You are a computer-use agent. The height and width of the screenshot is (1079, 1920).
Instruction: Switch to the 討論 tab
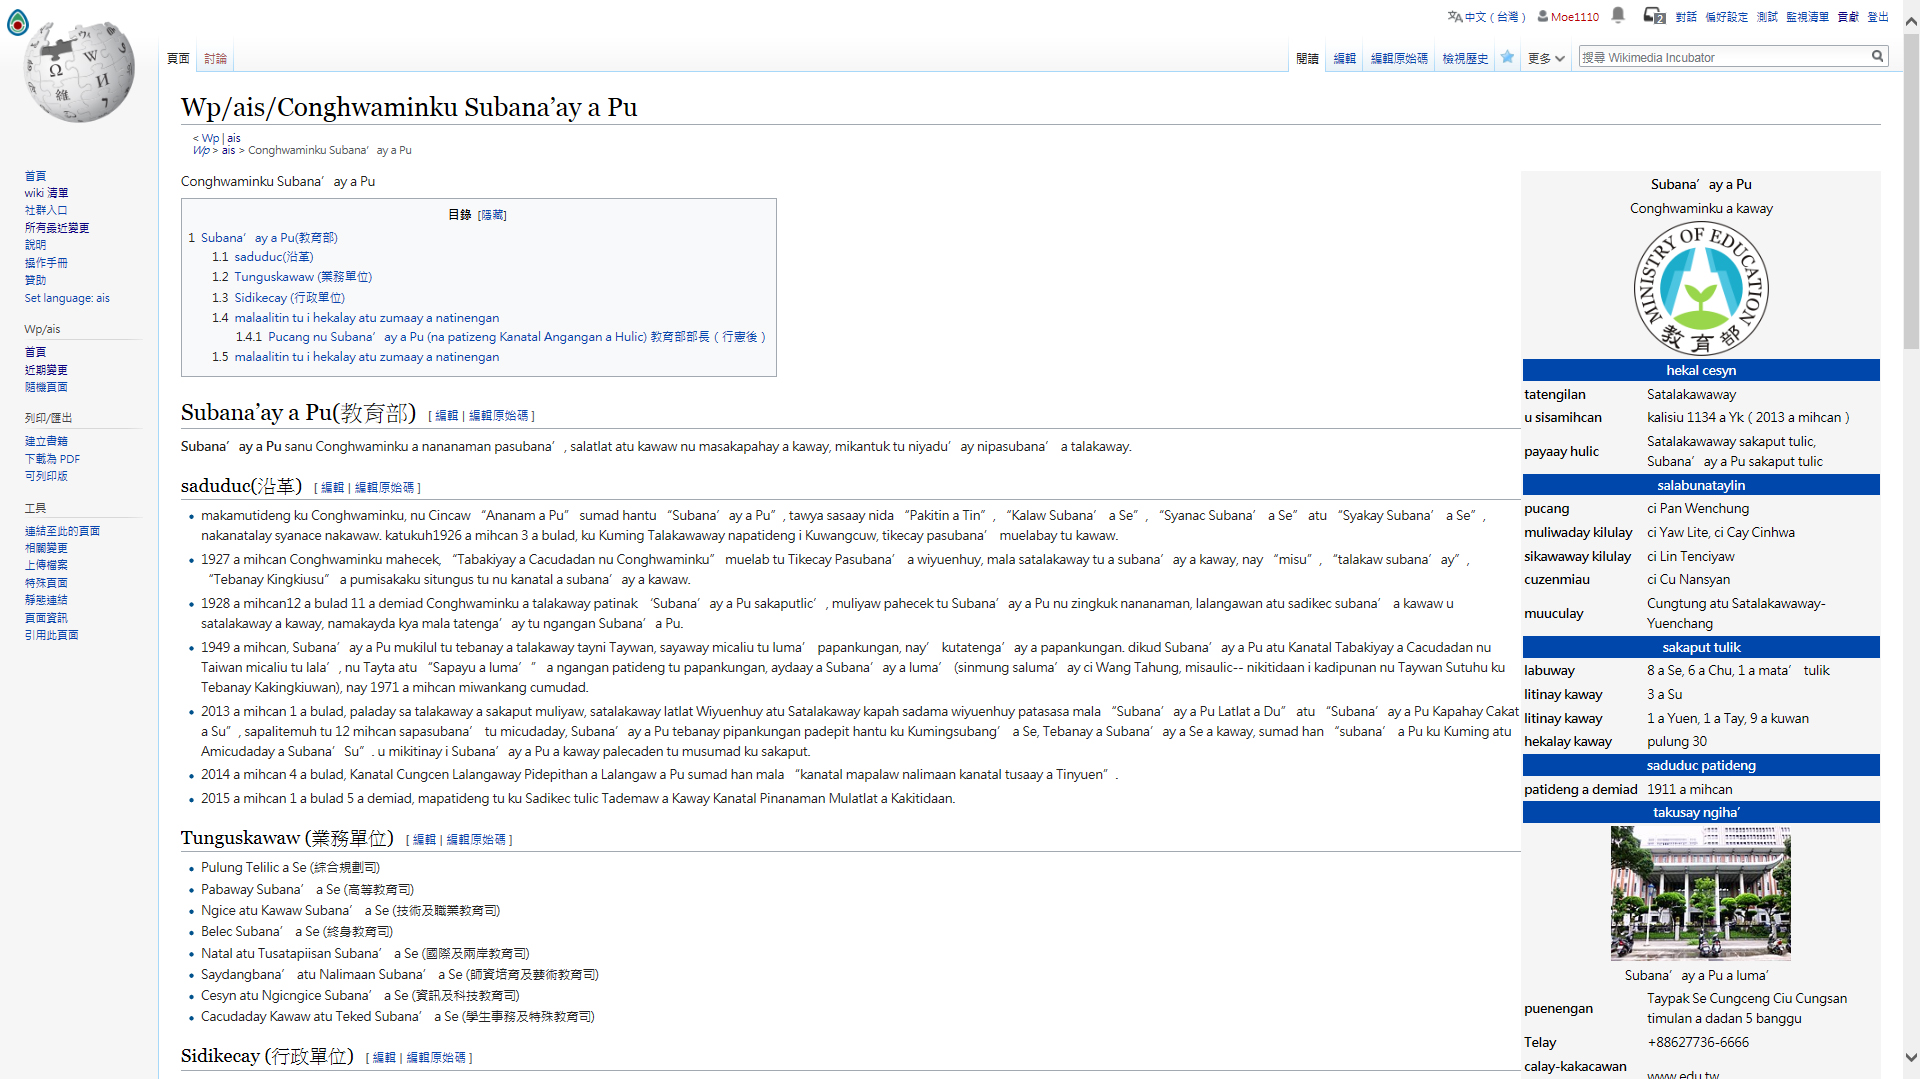215,59
